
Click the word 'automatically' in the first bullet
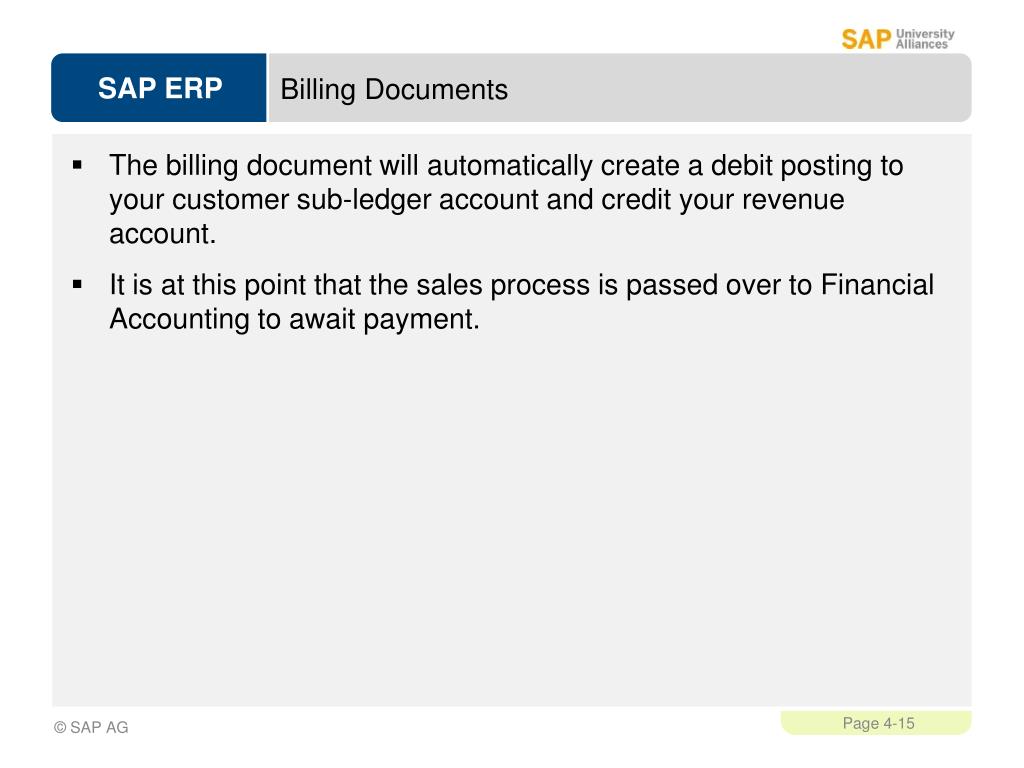tap(509, 165)
